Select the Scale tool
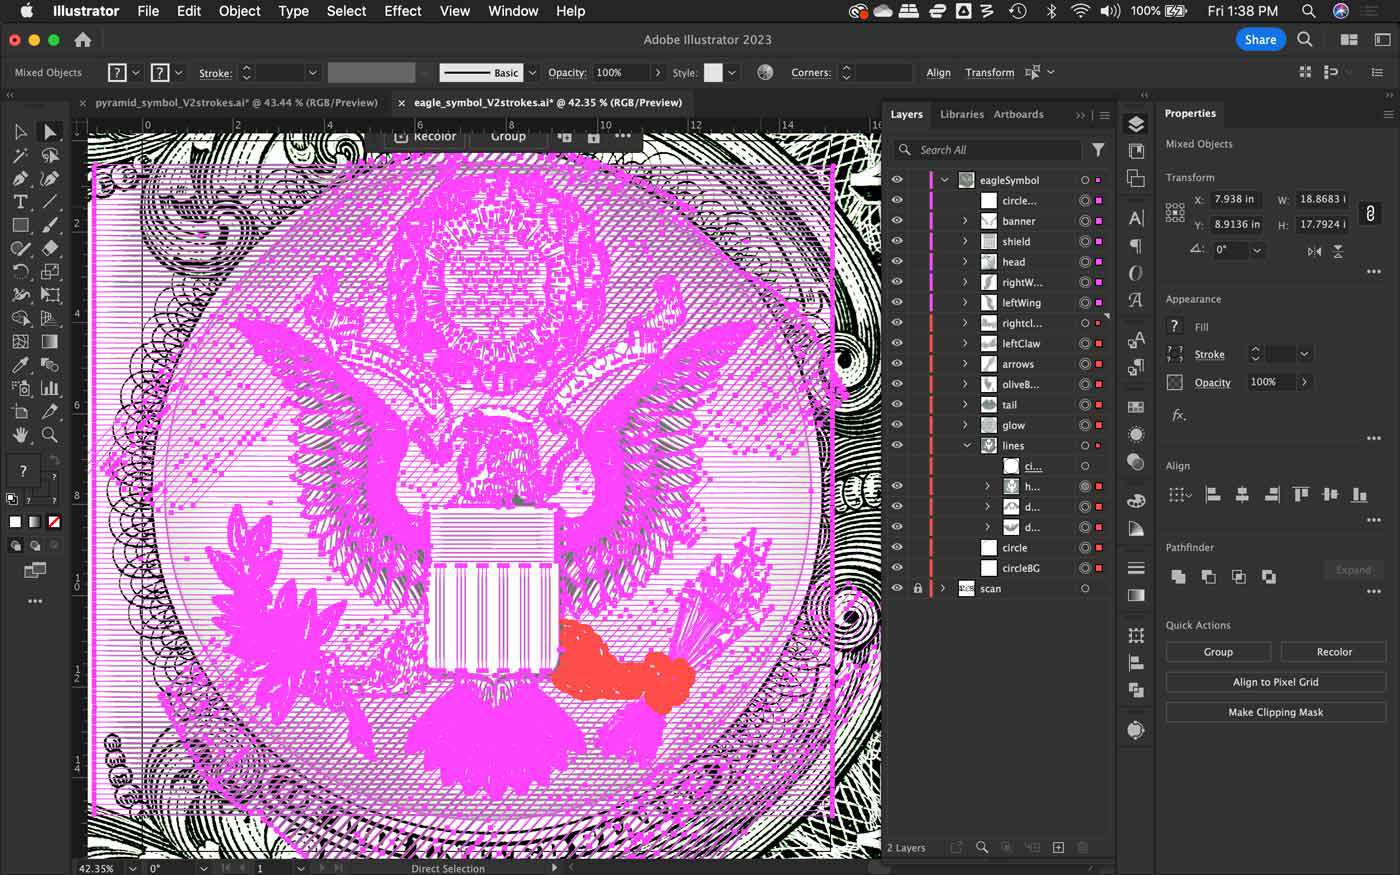This screenshot has width=1400, height=875. coord(50,271)
